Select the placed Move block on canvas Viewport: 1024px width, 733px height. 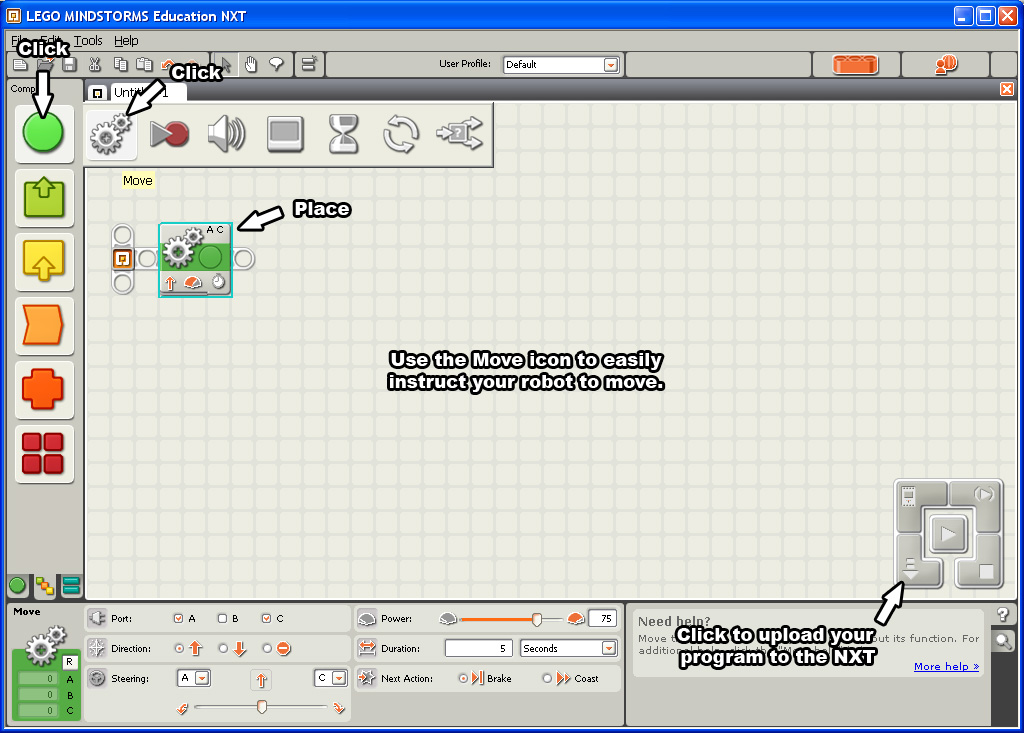(x=195, y=259)
